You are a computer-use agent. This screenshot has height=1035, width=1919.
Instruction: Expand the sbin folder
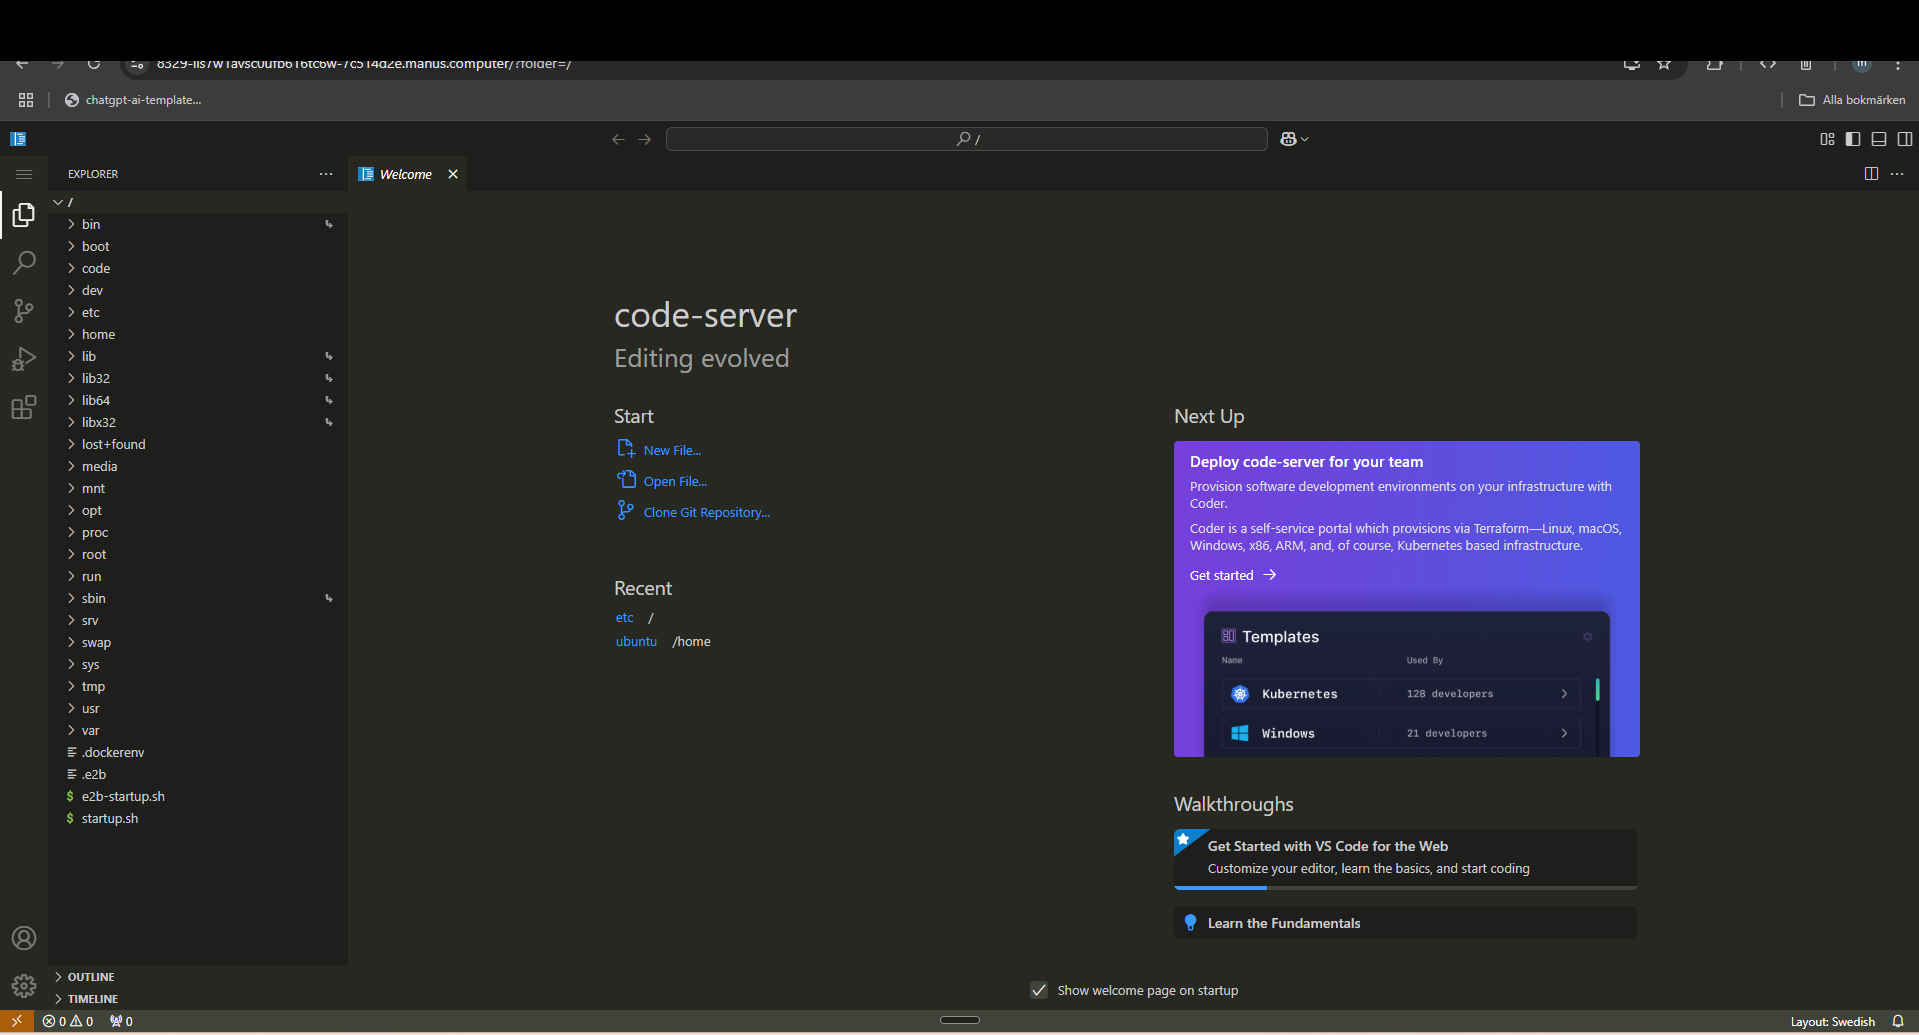tap(198, 598)
